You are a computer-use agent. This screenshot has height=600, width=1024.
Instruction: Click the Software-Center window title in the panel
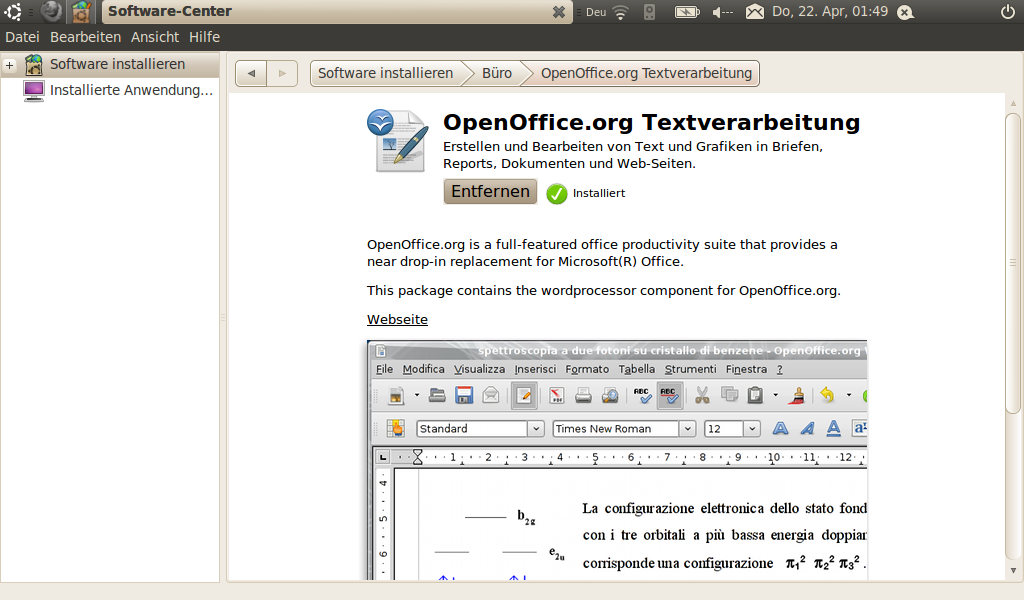170,11
